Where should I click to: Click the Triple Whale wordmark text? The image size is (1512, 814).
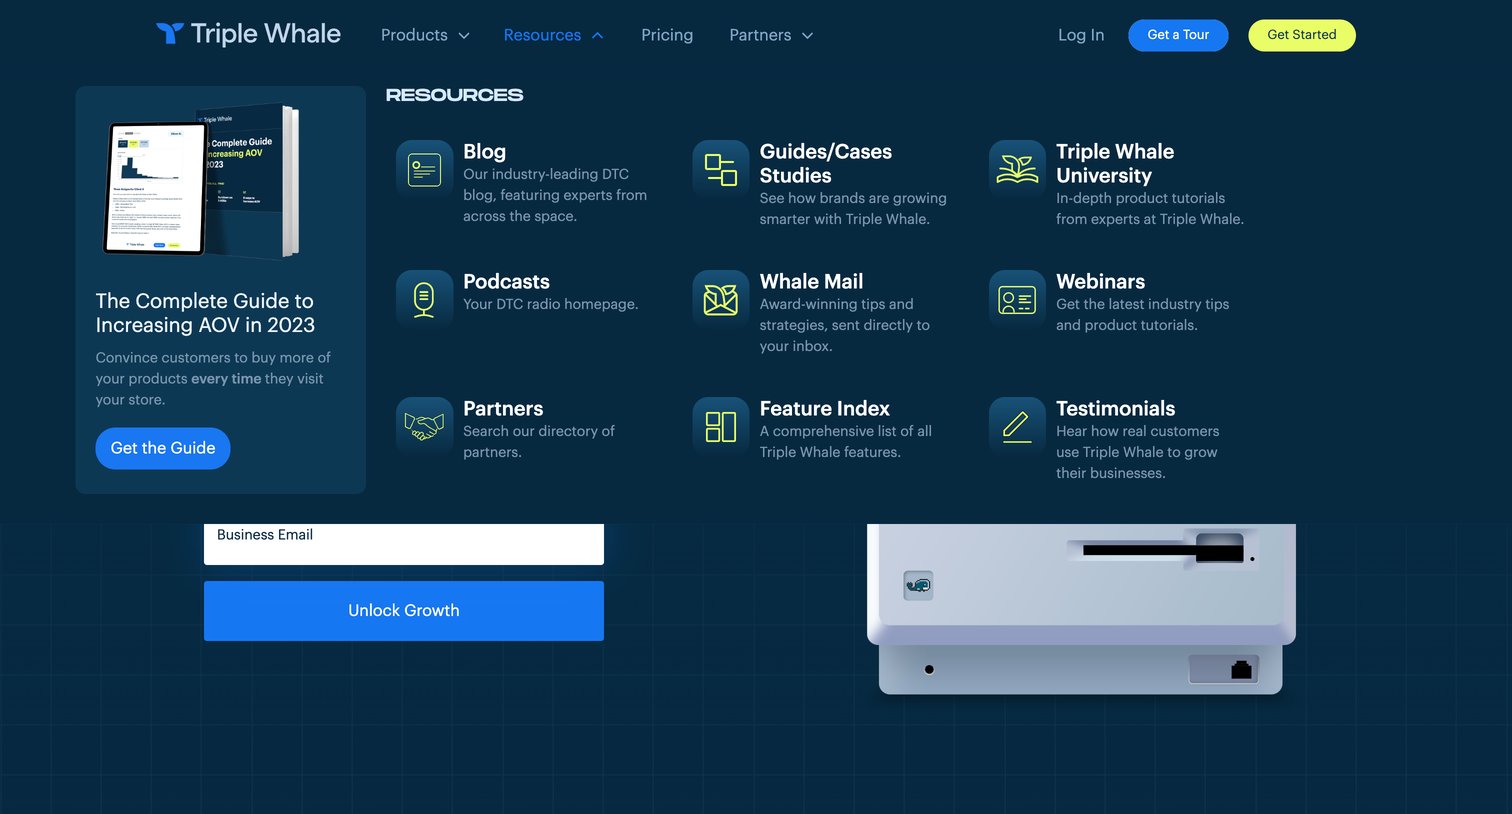265,34
